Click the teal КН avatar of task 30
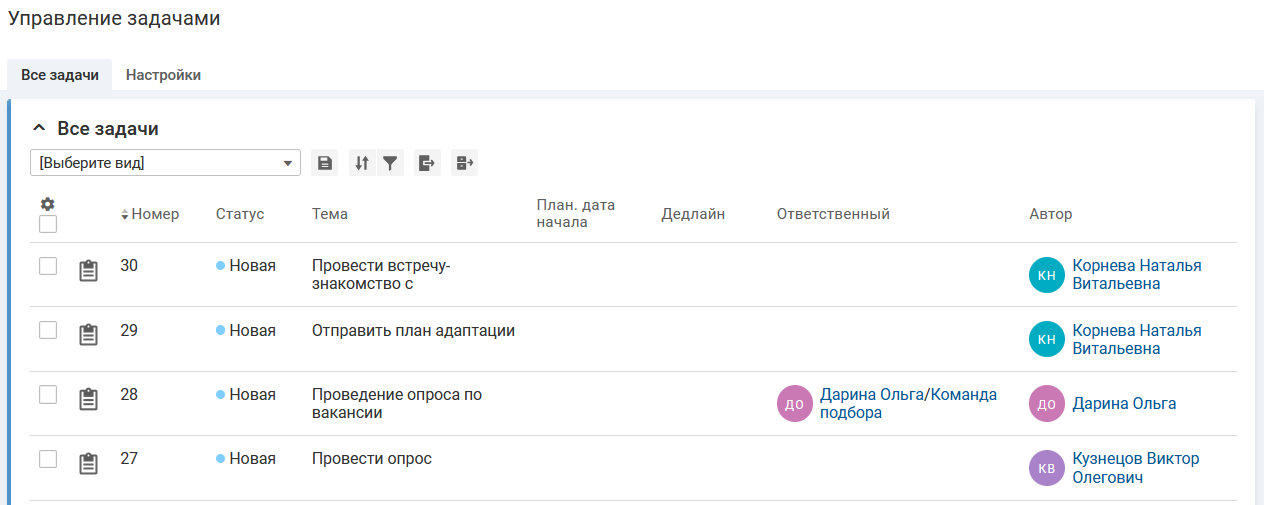 [x=1047, y=275]
